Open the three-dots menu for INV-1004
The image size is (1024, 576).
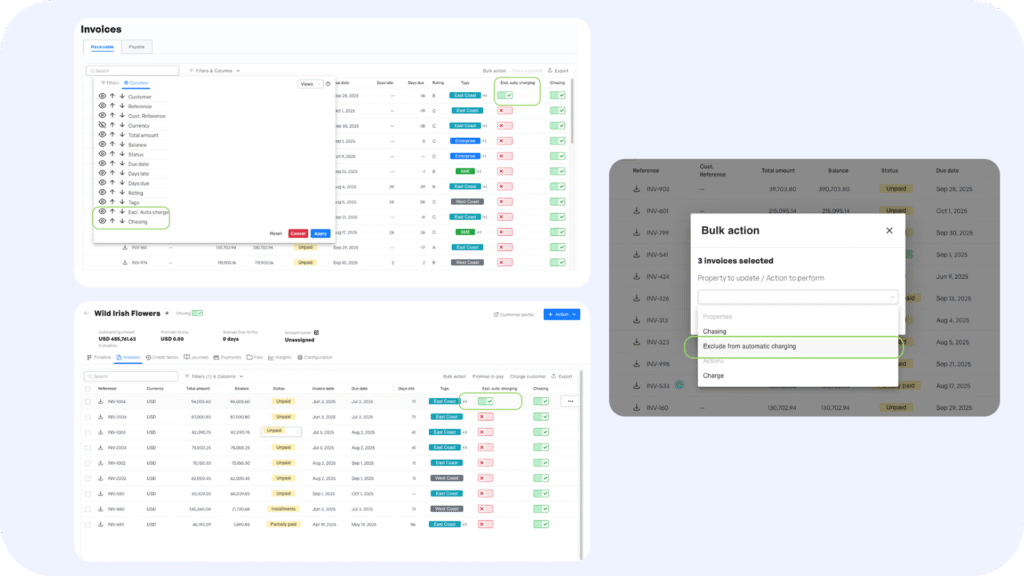[570, 401]
